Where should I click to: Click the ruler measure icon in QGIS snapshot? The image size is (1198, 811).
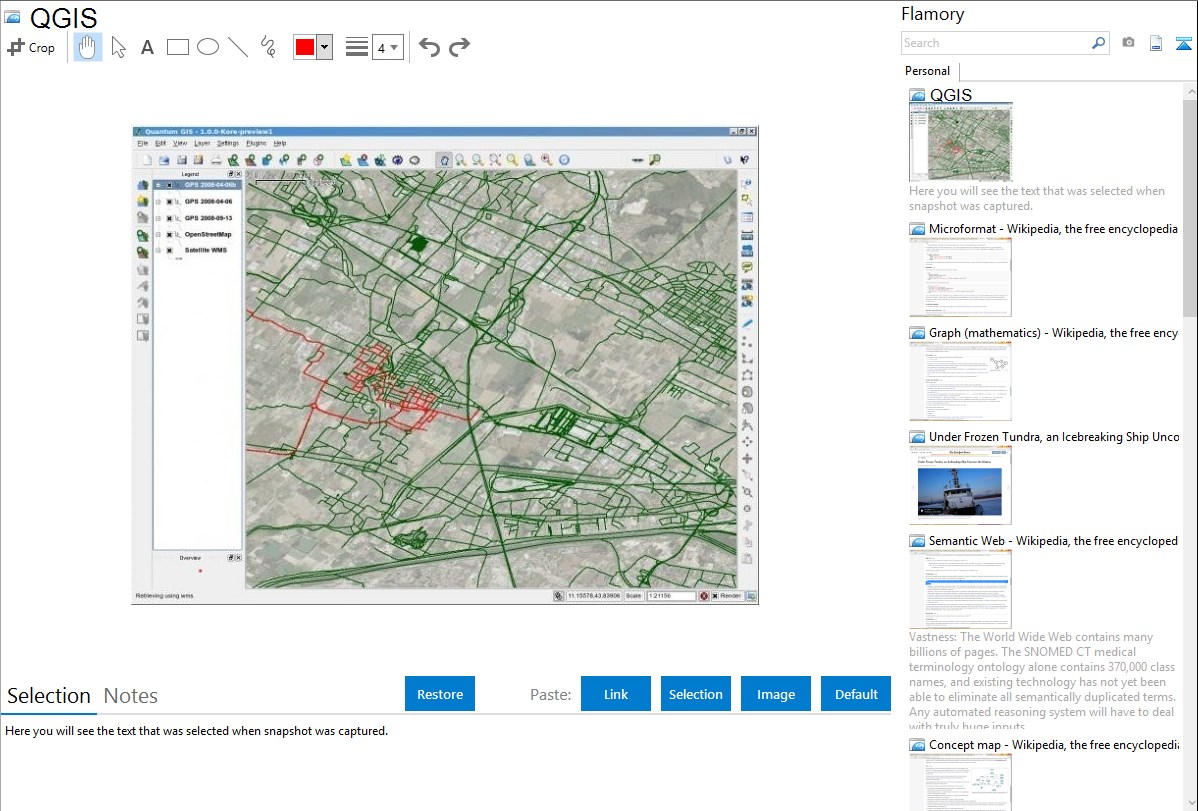637,160
